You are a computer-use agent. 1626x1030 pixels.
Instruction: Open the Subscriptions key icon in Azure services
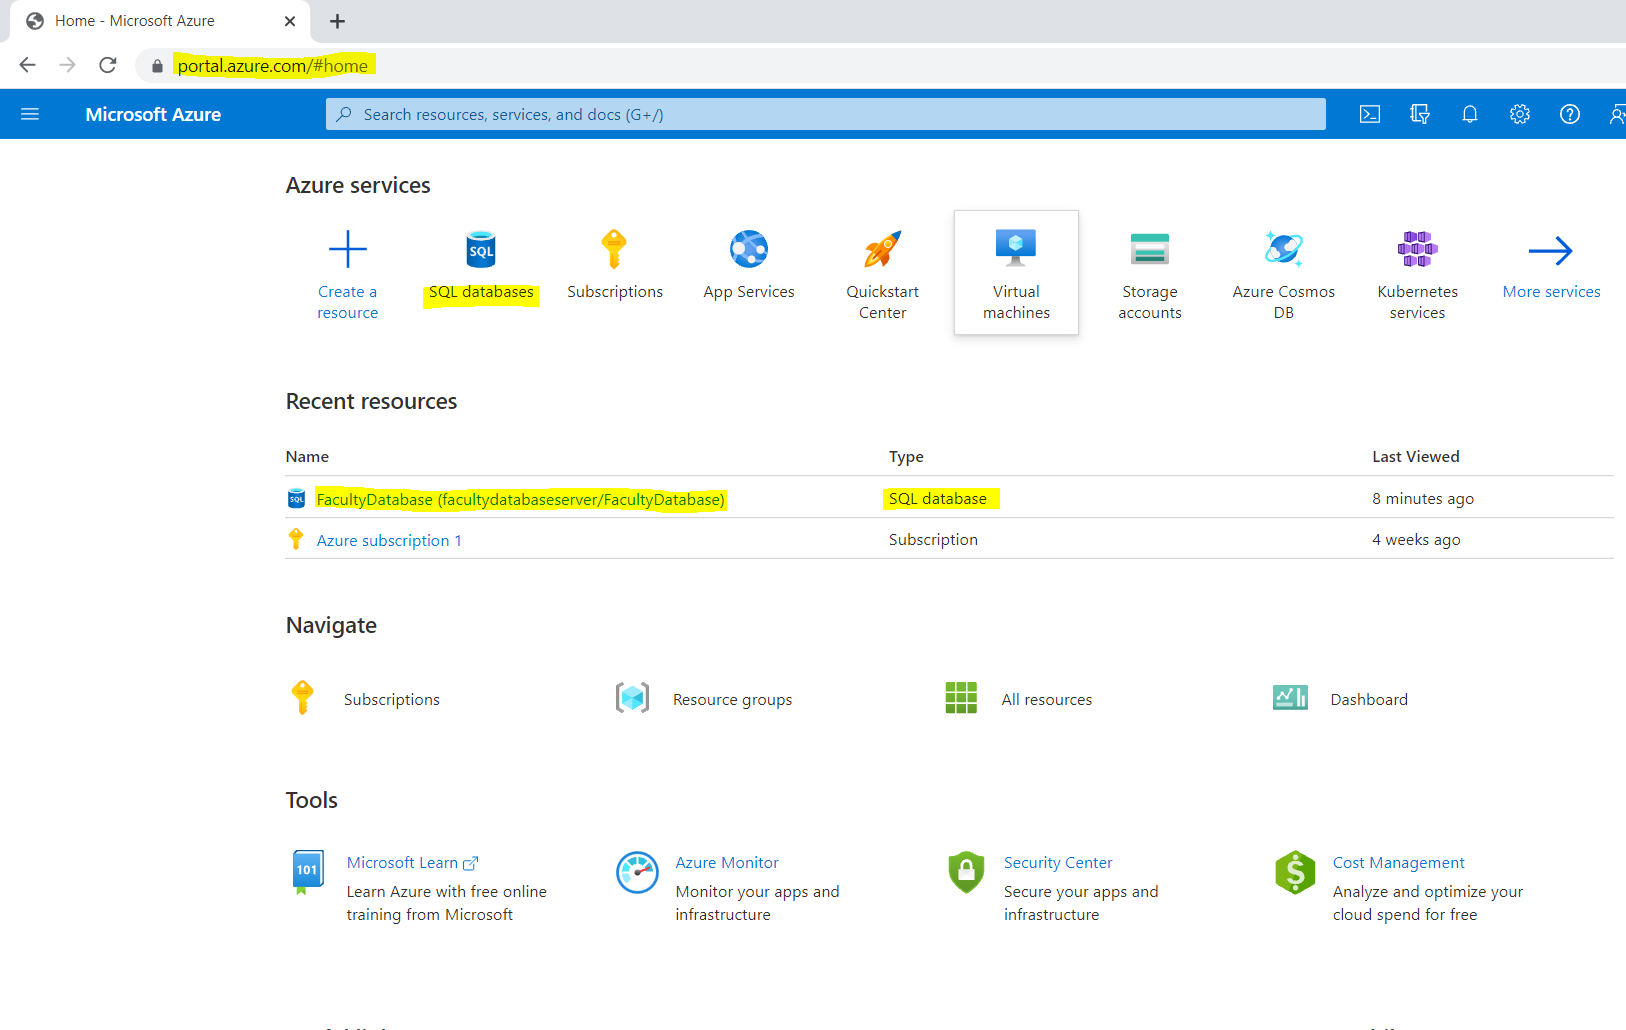[614, 249]
